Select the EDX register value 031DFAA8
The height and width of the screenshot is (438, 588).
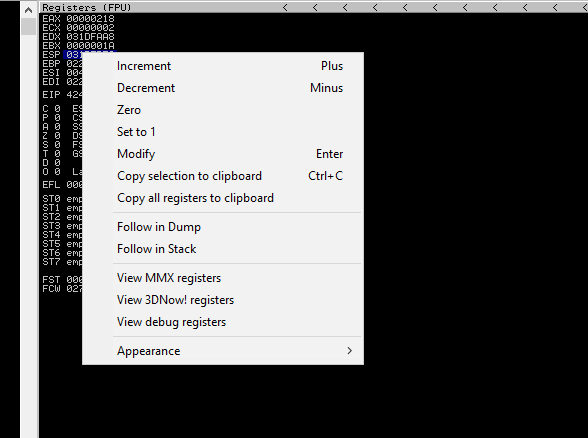coord(90,37)
